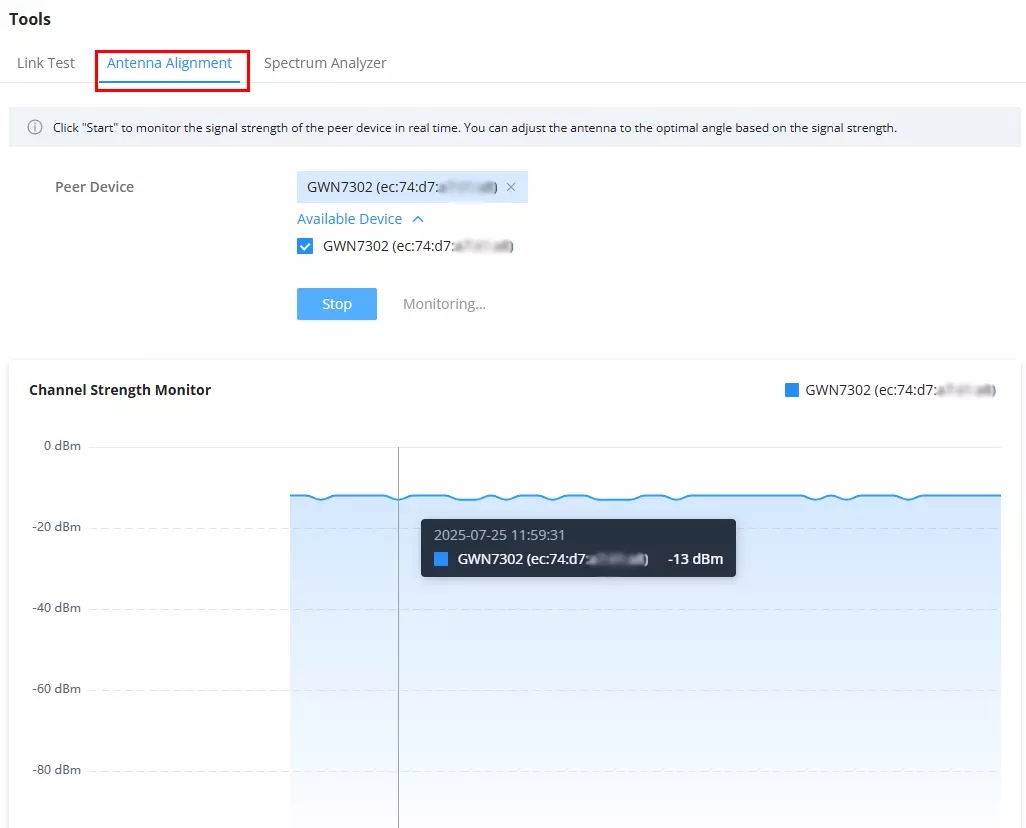
Task: Select the Antenna Alignment tab
Action: point(169,63)
